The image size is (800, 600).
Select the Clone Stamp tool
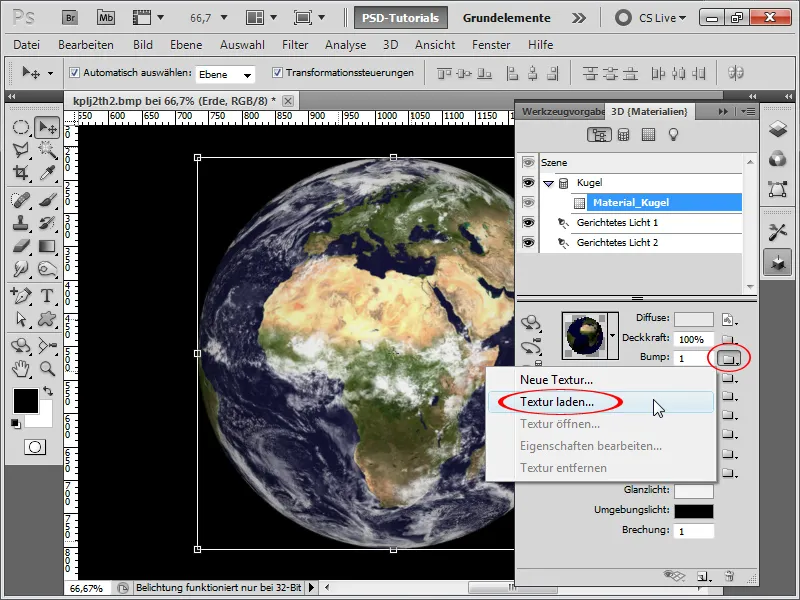pyautogui.click(x=20, y=223)
